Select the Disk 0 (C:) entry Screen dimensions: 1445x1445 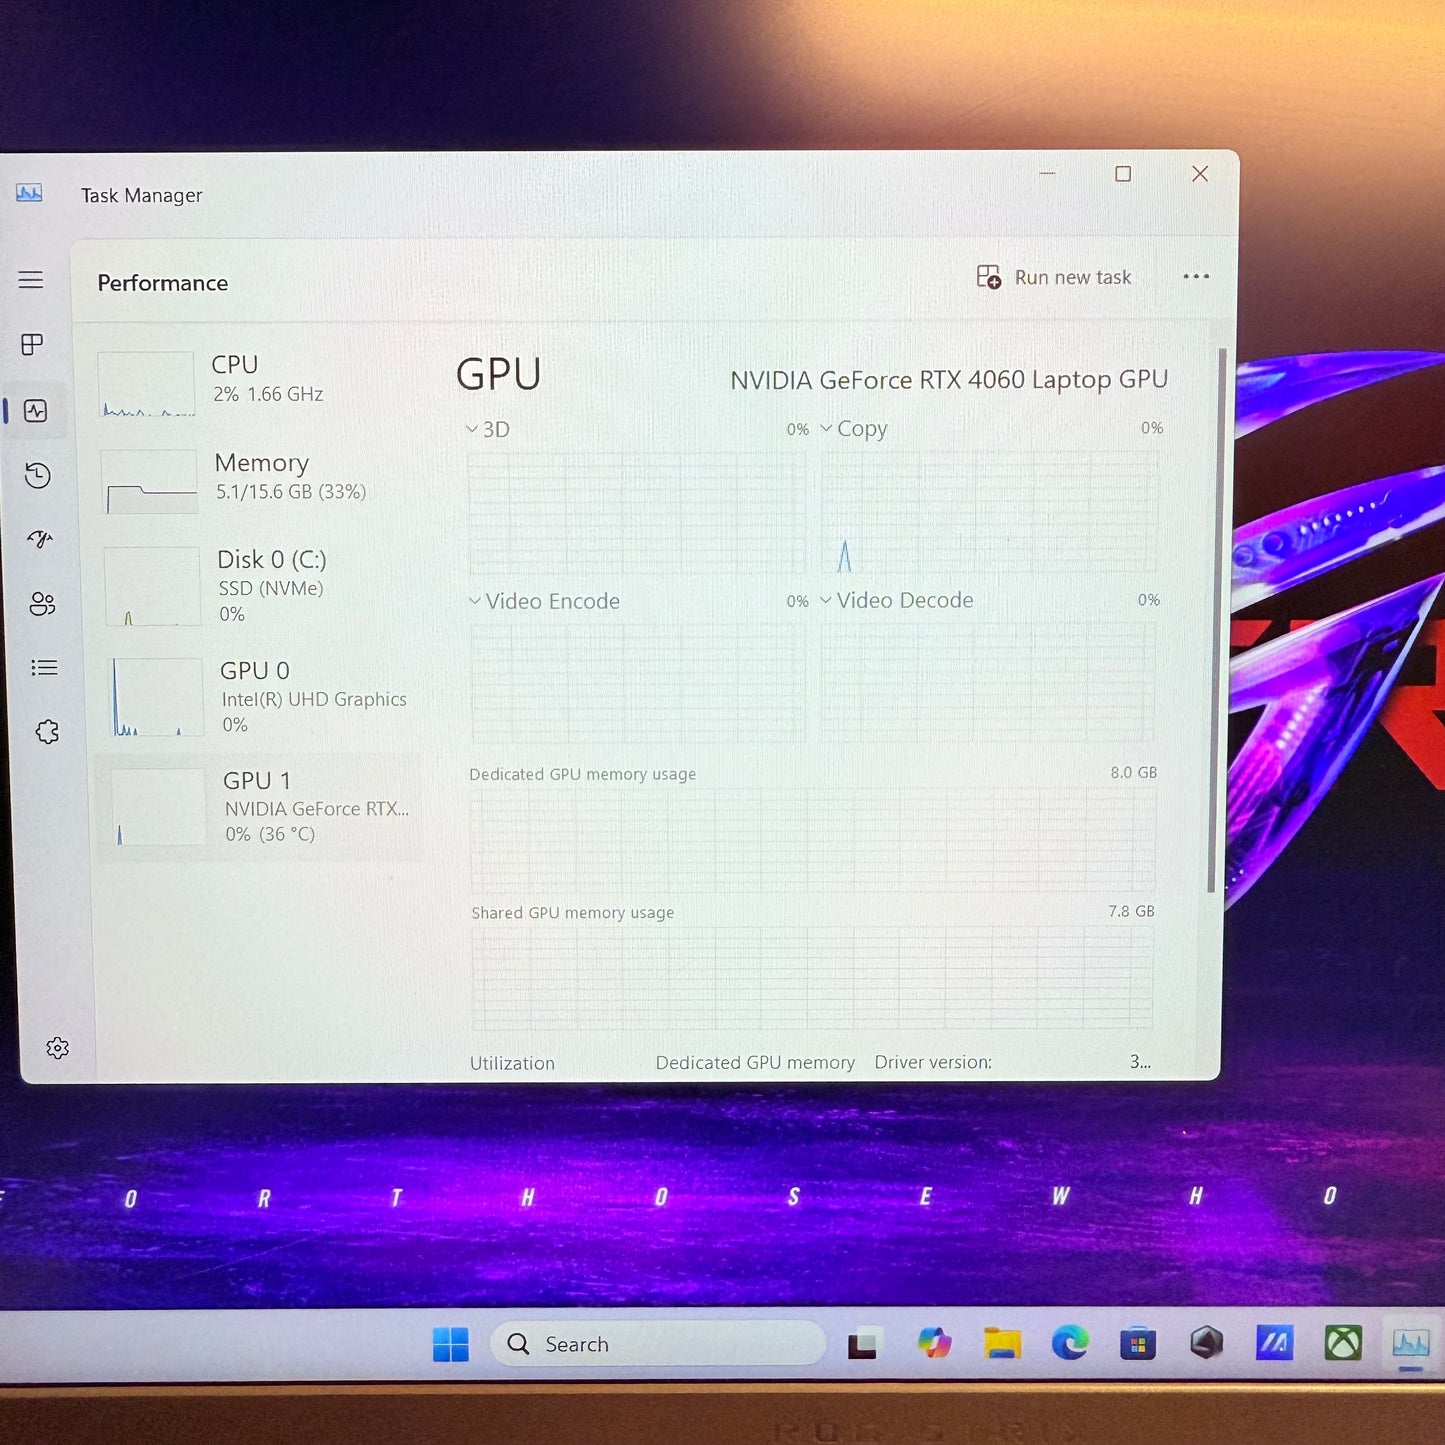click(x=260, y=586)
